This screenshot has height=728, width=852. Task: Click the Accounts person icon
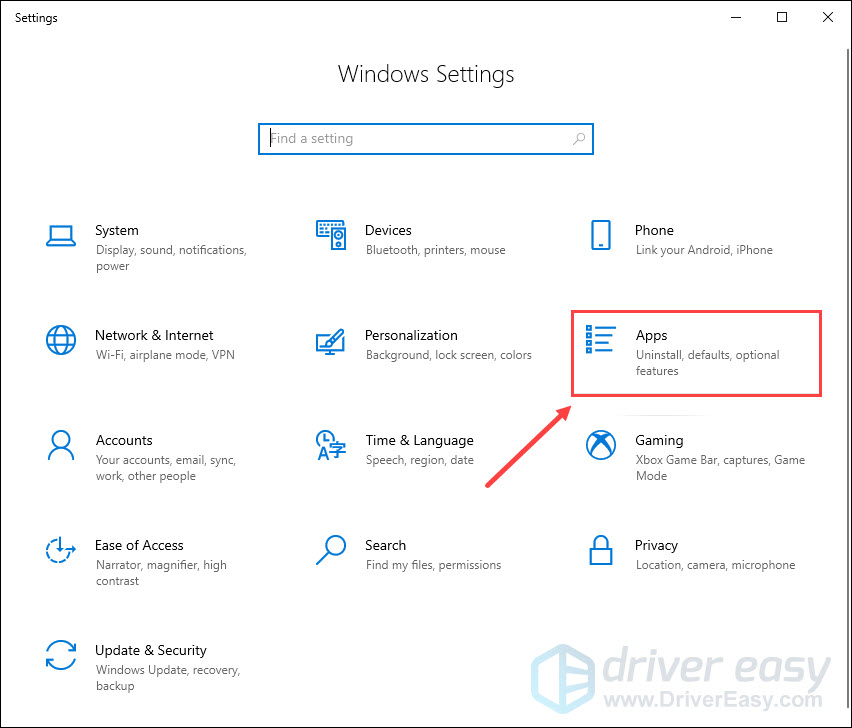click(x=61, y=445)
